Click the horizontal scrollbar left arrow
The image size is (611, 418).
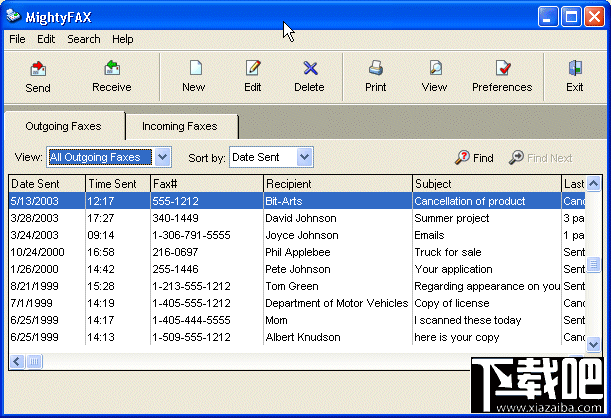tap(17, 362)
